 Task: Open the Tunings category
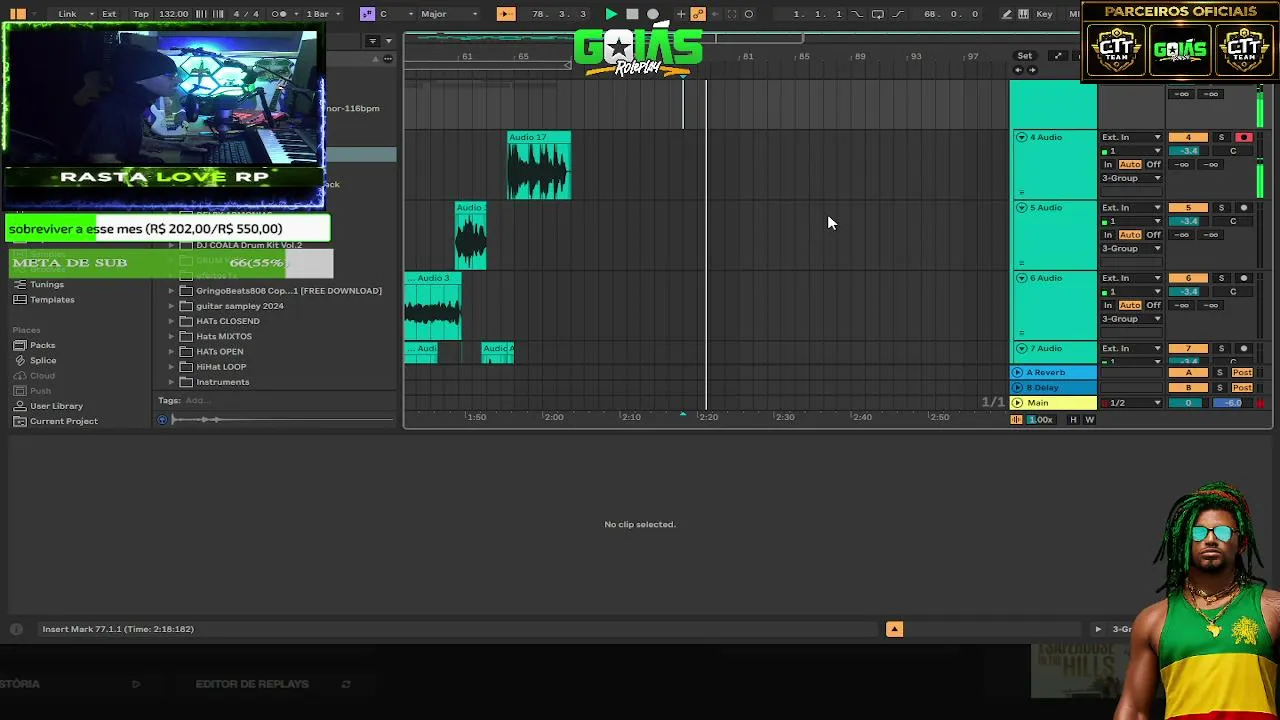click(46, 285)
